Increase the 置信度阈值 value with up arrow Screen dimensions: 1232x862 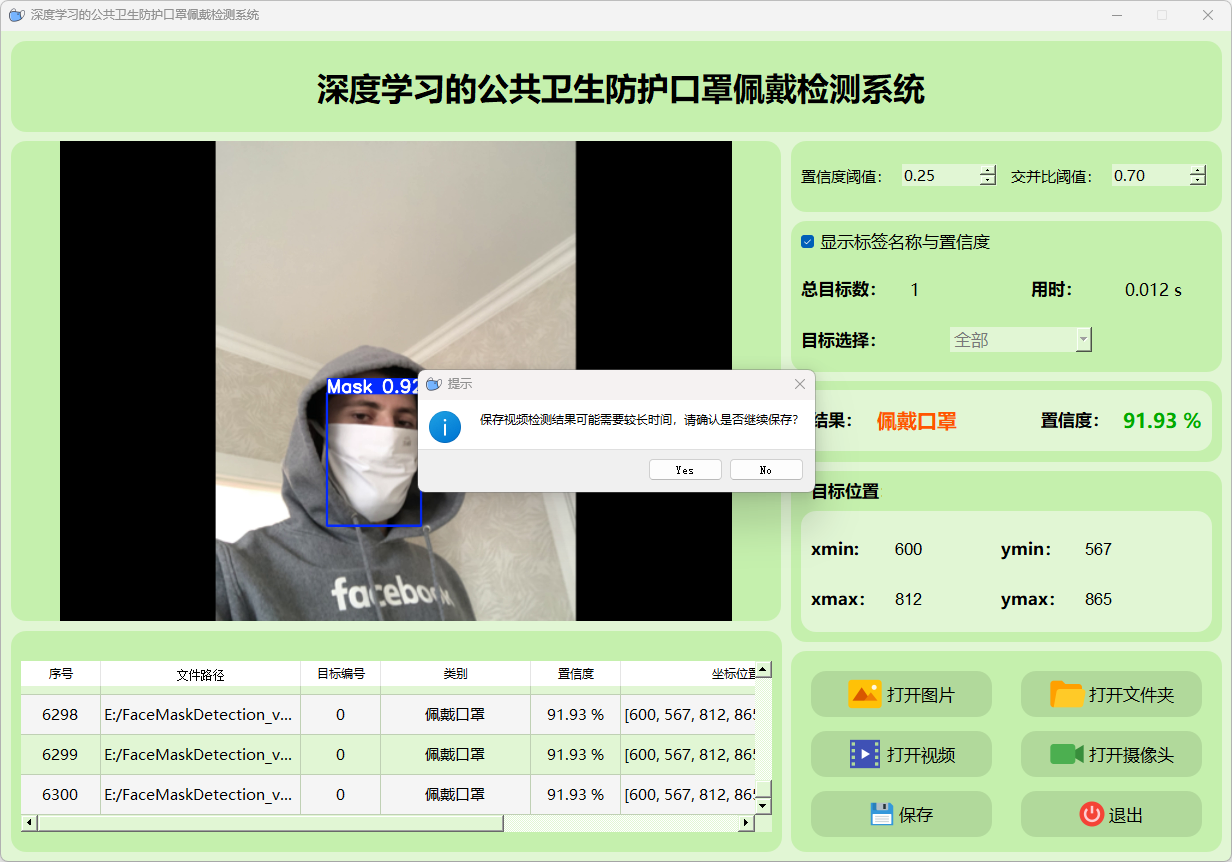point(988,170)
